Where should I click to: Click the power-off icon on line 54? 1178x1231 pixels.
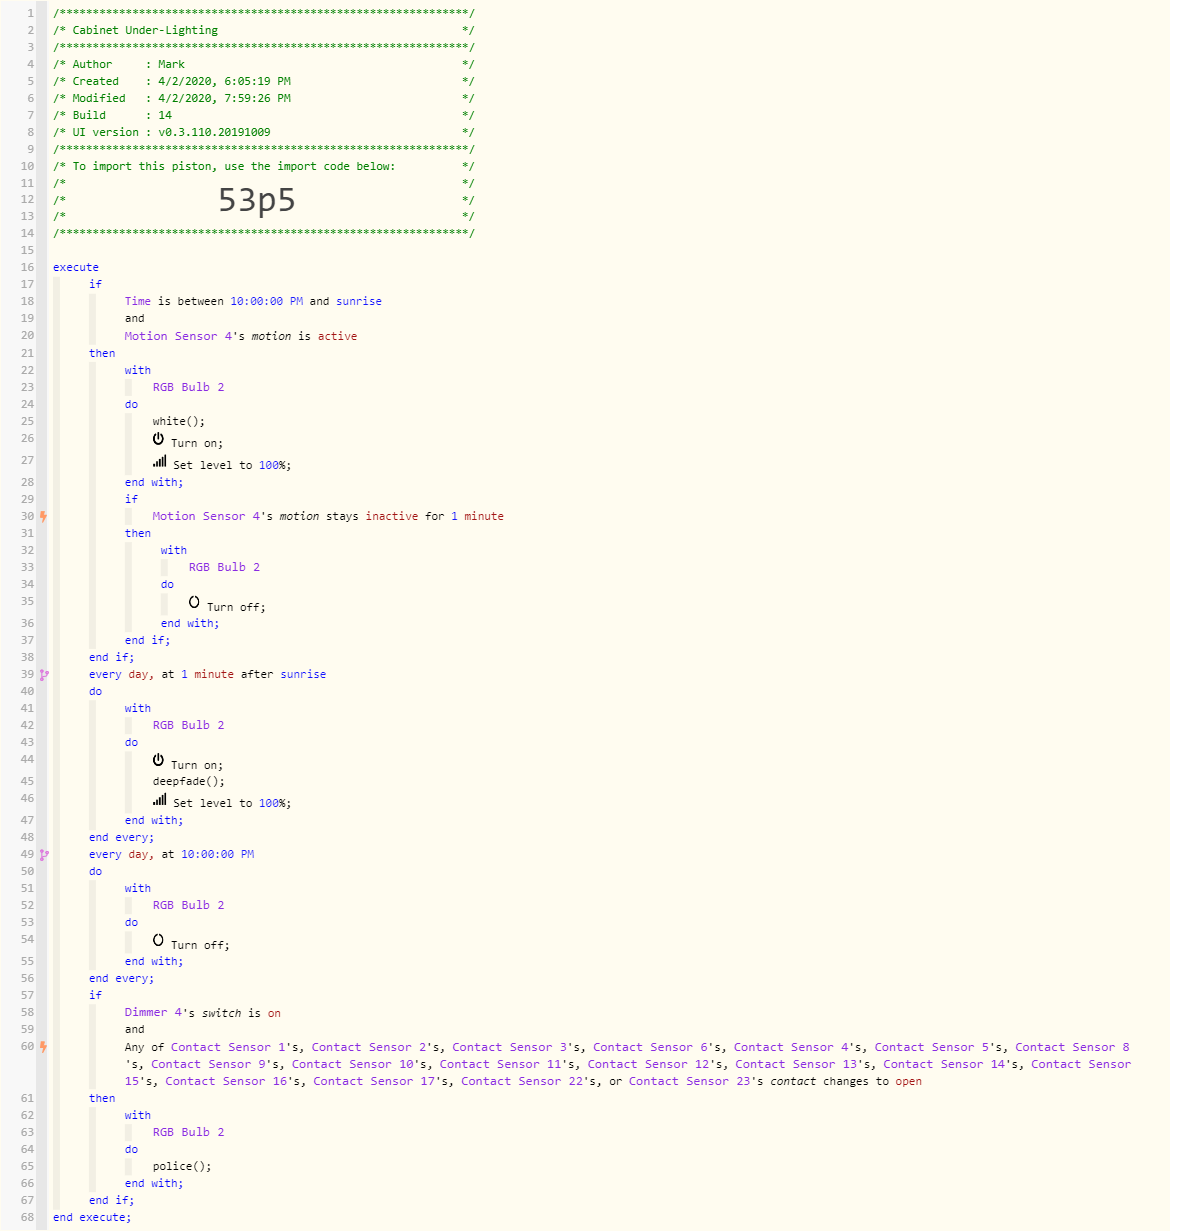click(158, 940)
